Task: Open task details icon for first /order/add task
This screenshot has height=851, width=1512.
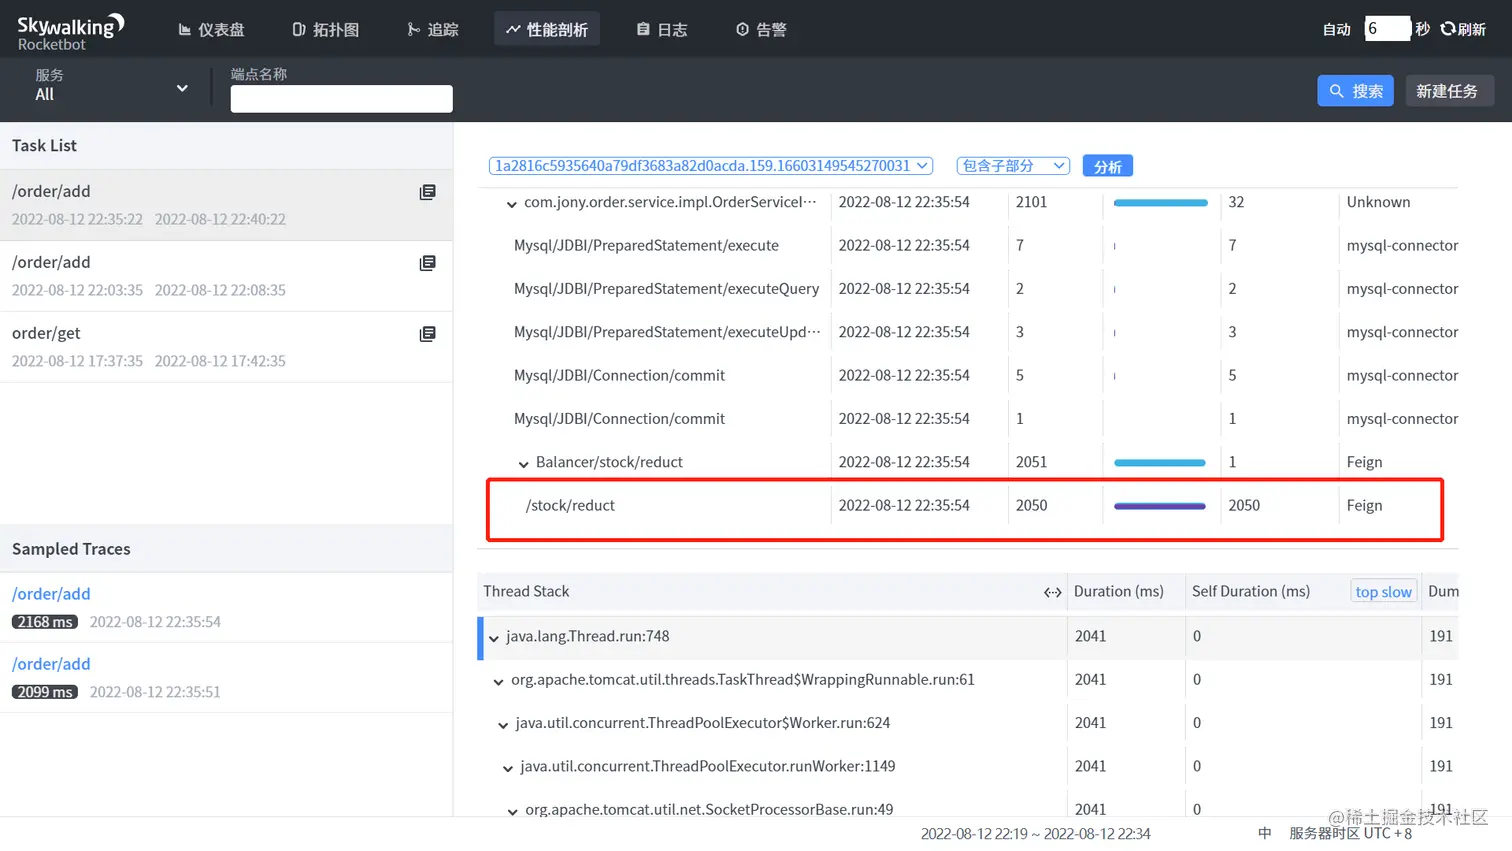Action: click(427, 192)
